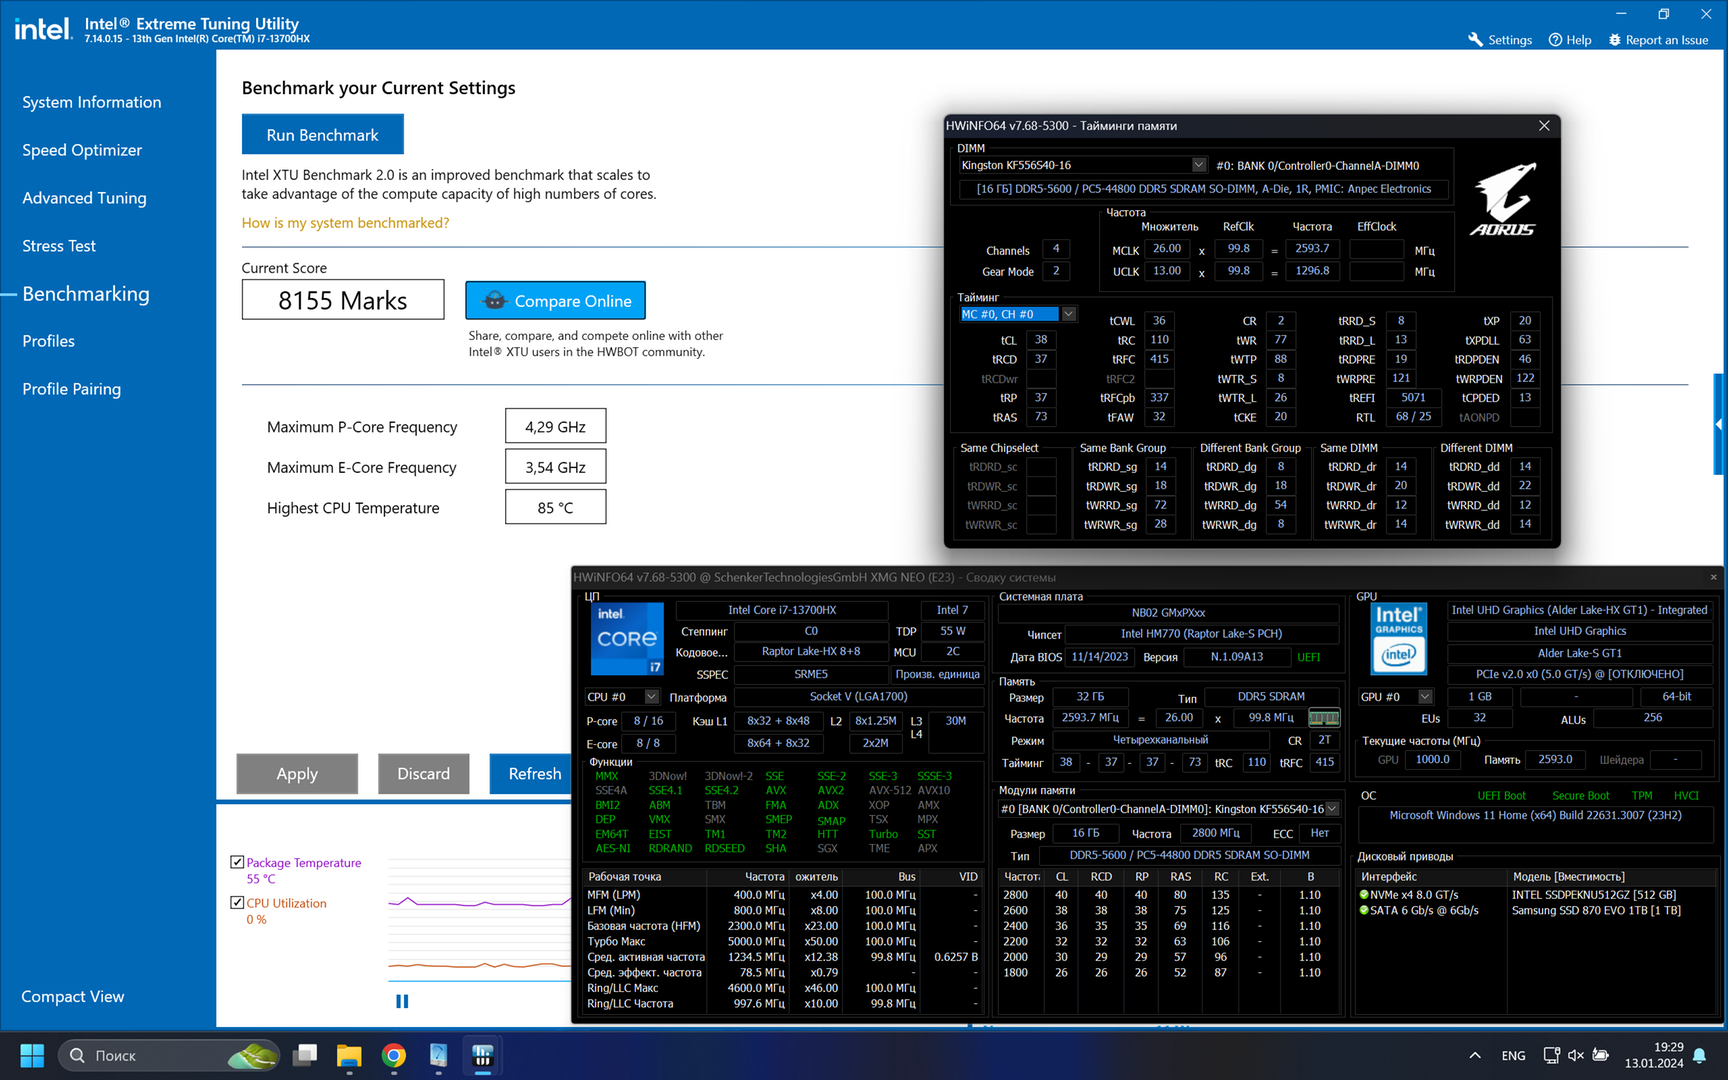Open the DIMM Kingston KF556S40-16 dropdown
This screenshot has height=1080, width=1728.
[1198, 165]
